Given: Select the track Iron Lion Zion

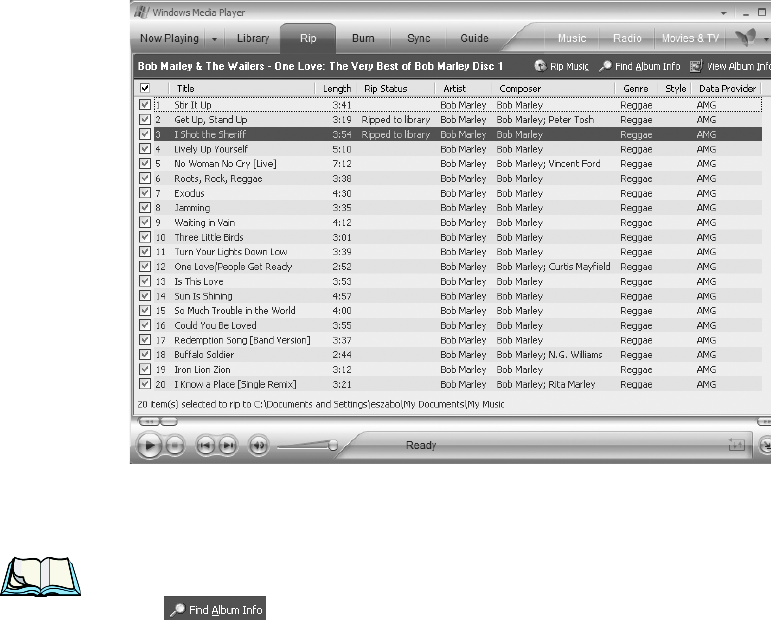Looking at the screenshot, I should 202,369.
